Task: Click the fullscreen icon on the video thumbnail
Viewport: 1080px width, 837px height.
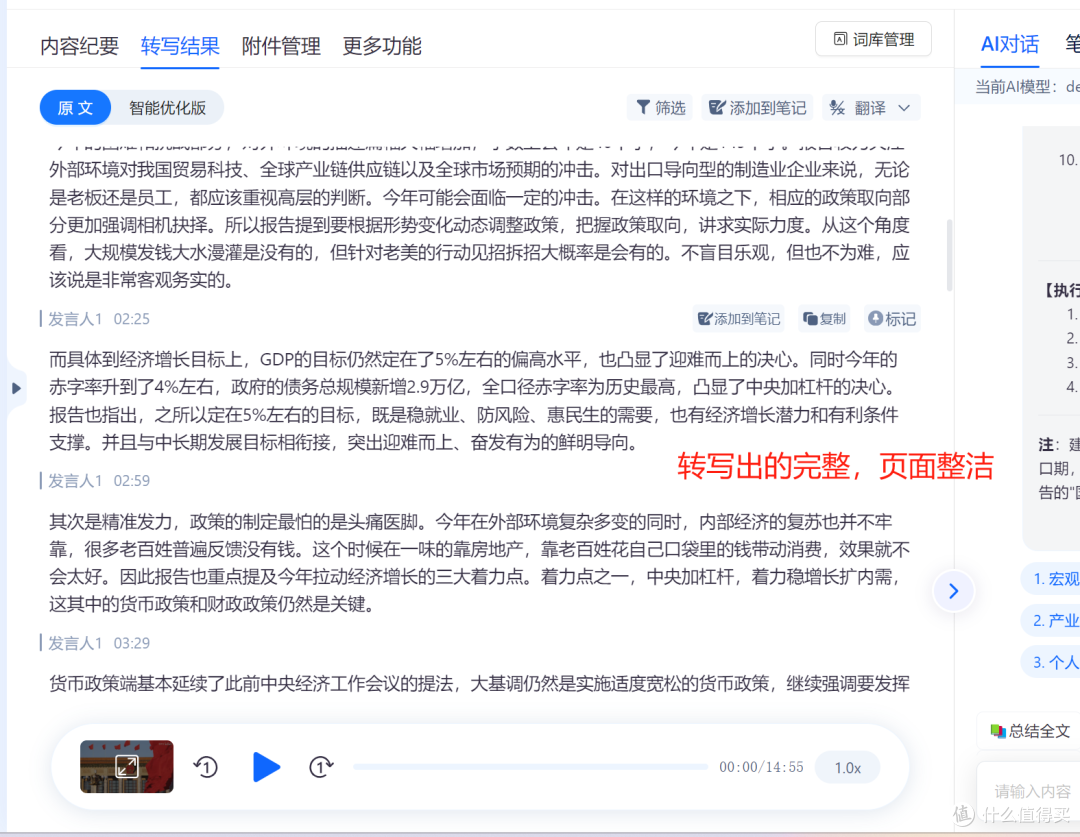Action: (x=127, y=767)
